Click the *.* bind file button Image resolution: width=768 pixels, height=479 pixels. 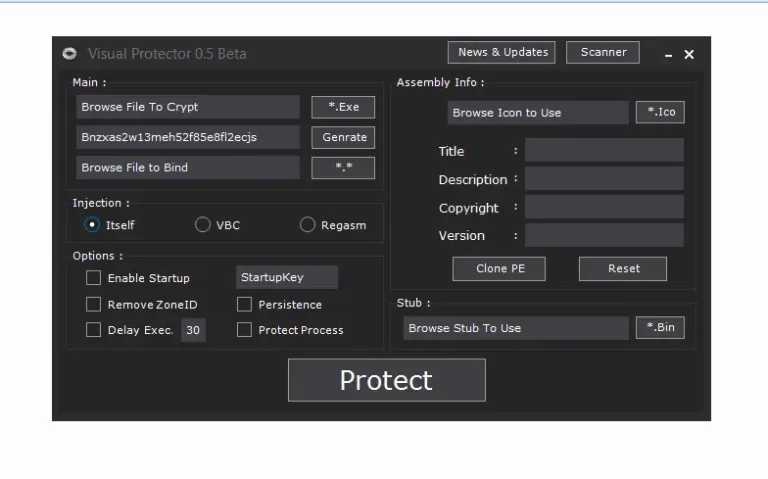click(x=343, y=168)
